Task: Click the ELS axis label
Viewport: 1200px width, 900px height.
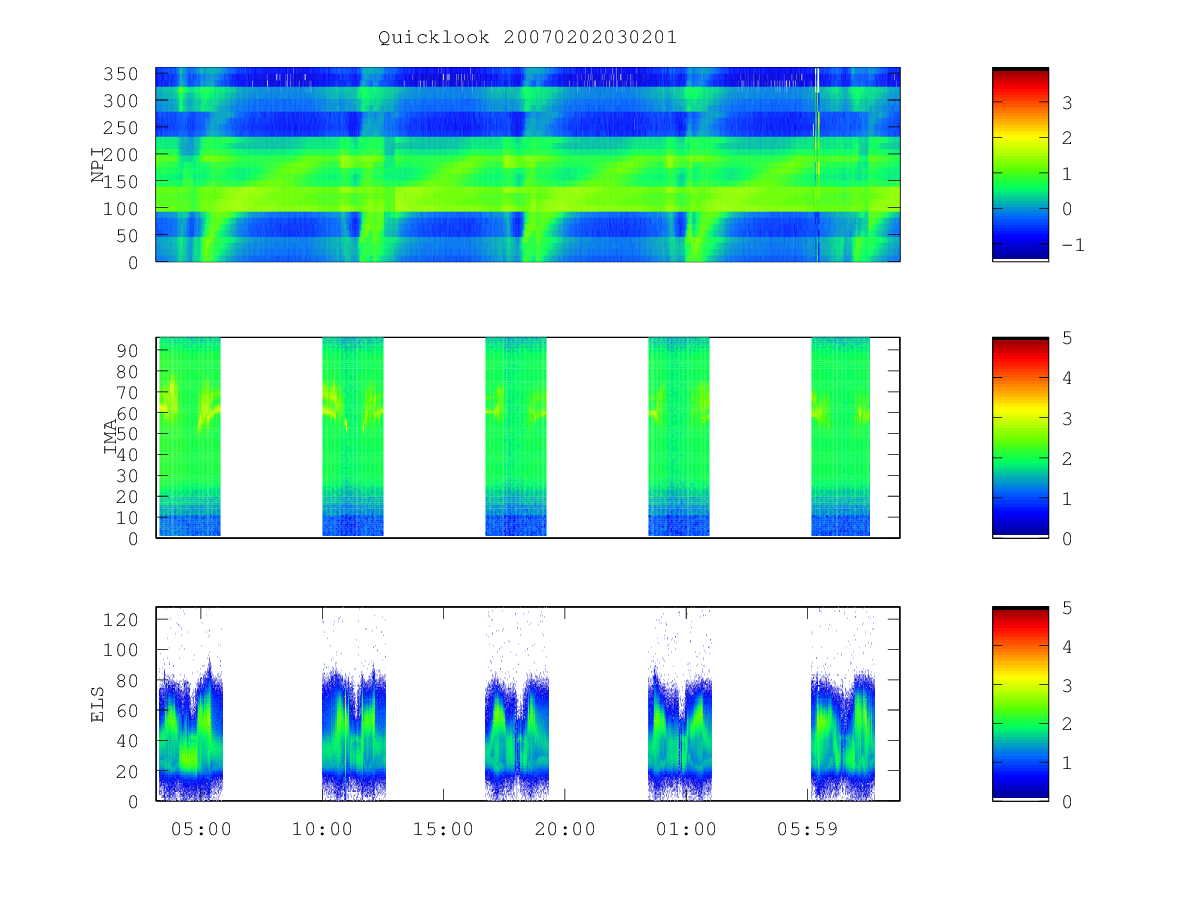Action: tap(98, 704)
